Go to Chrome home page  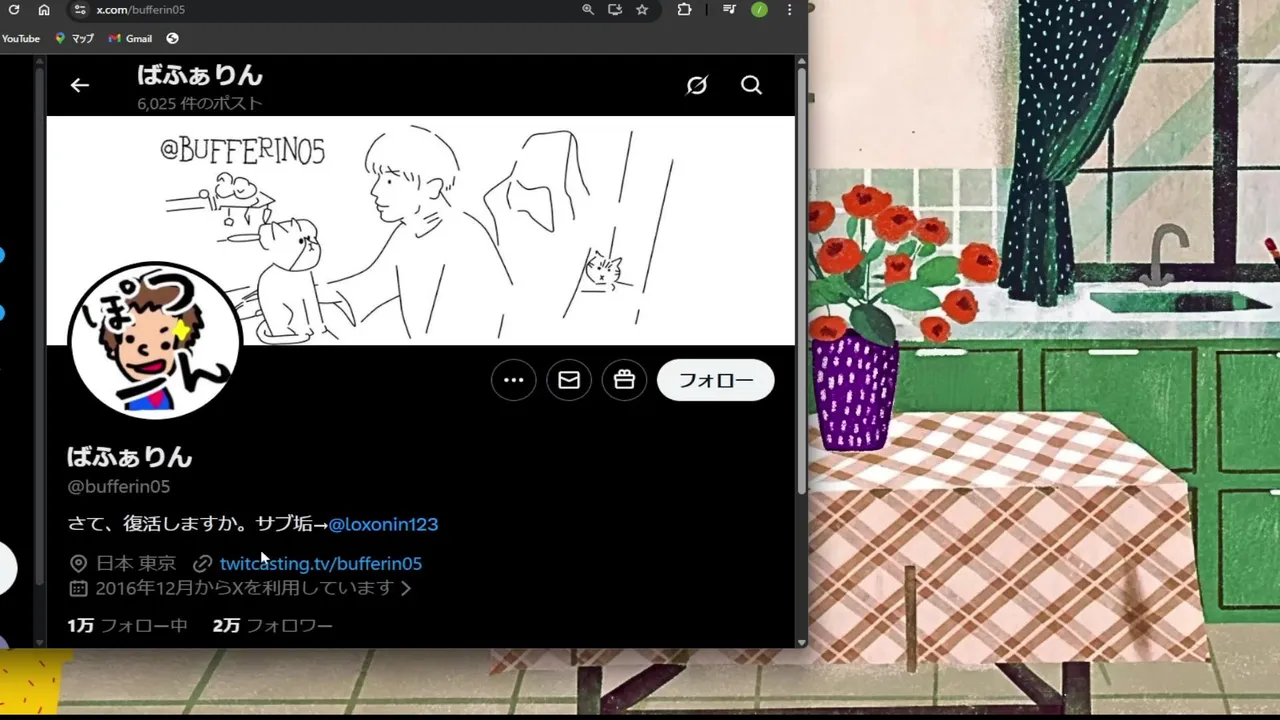tap(44, 9)
